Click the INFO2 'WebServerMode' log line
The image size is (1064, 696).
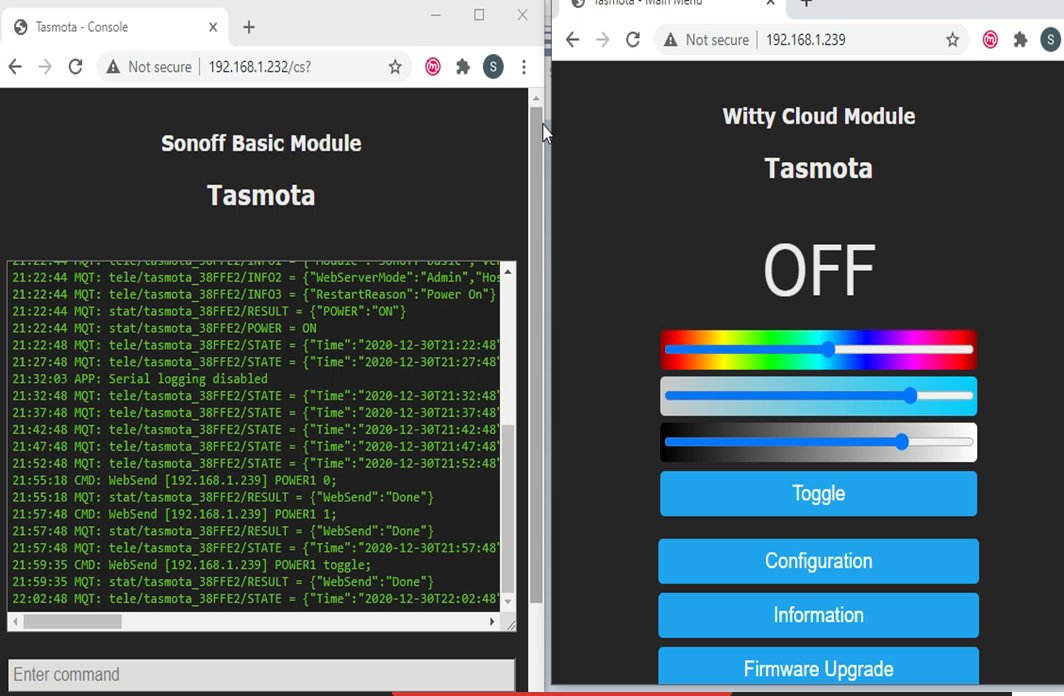pyautogui.click(x=256, y=277)
